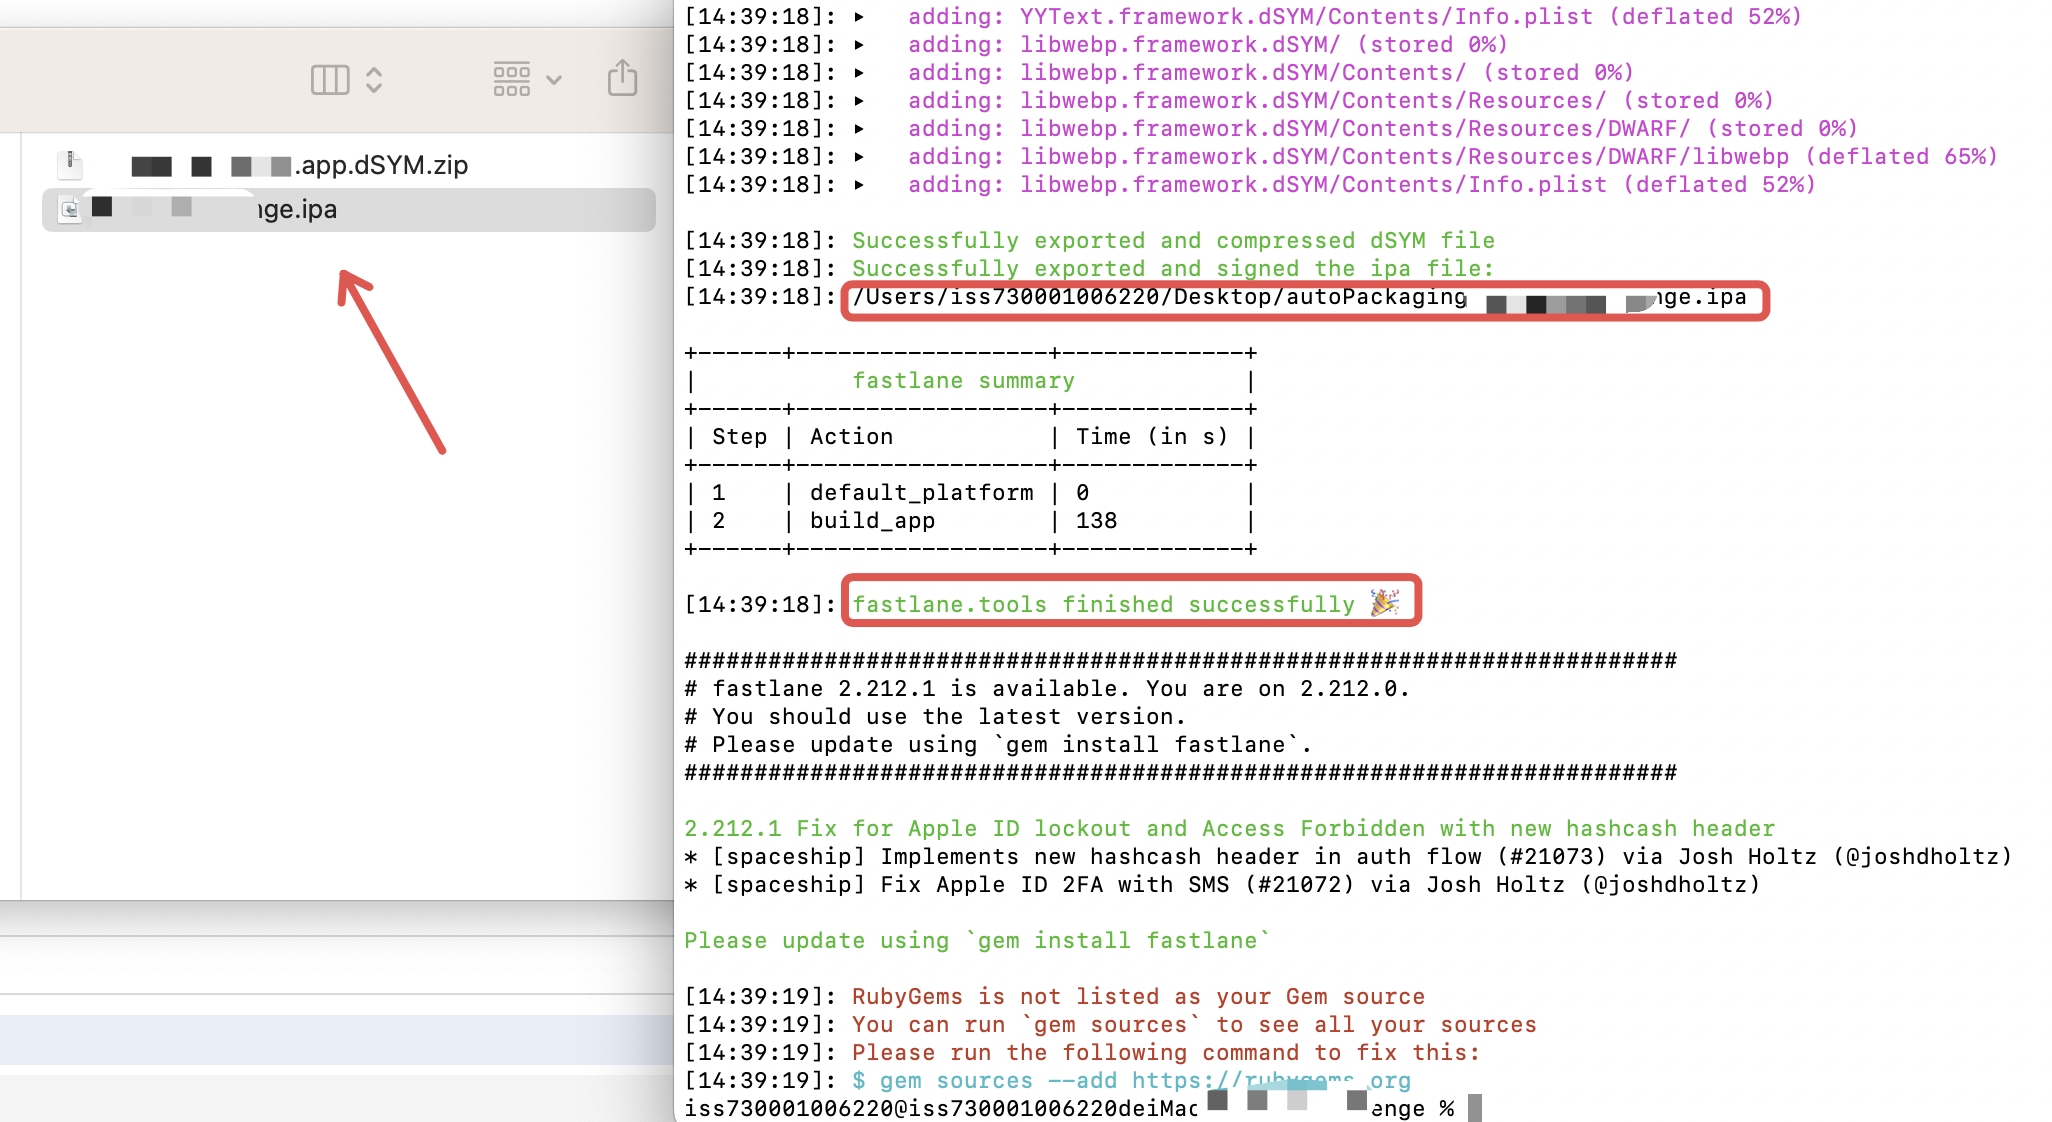This screenshot has height=1122, width=2052.
Task: Click the party popper emoji in terminal
Action: [x=1384, y=603]
